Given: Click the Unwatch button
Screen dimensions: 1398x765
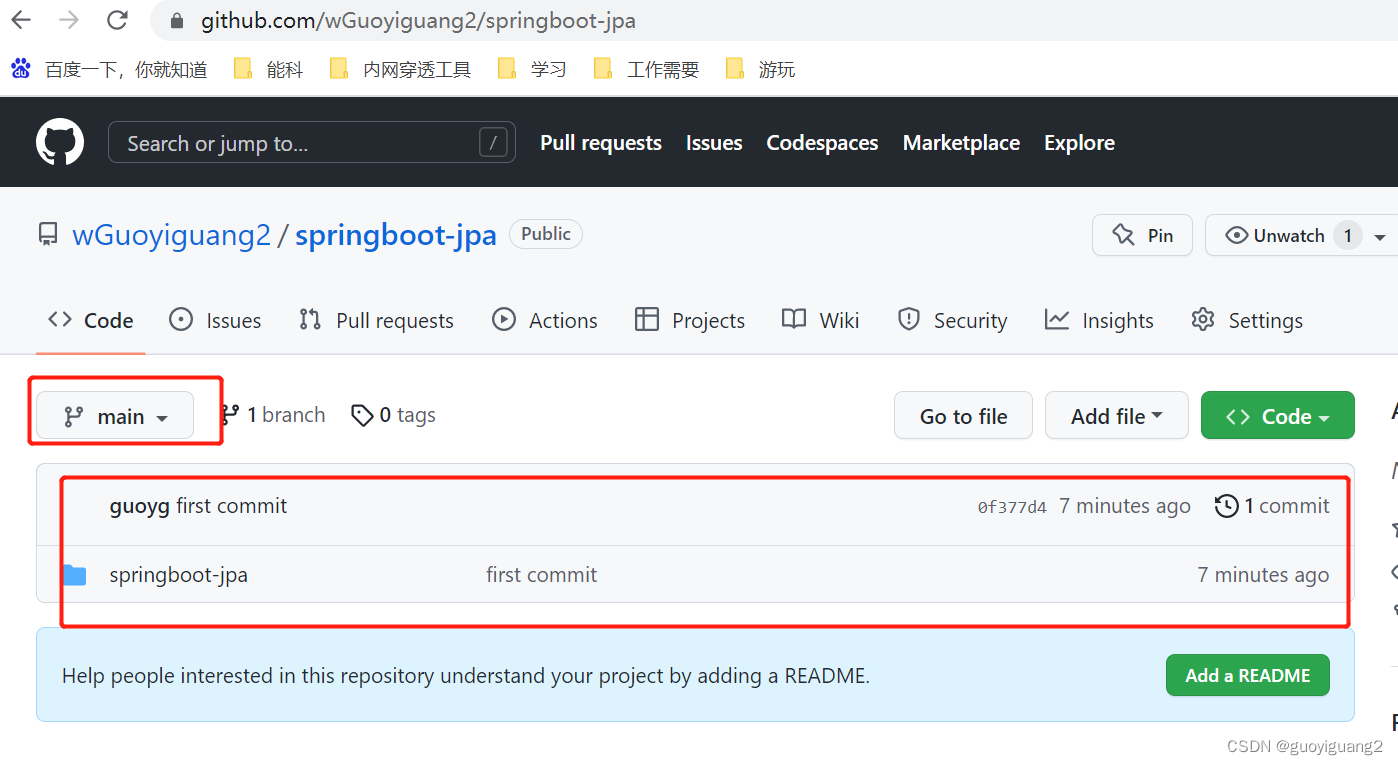Looking at the screenshot, I should tap(1288, 235).
